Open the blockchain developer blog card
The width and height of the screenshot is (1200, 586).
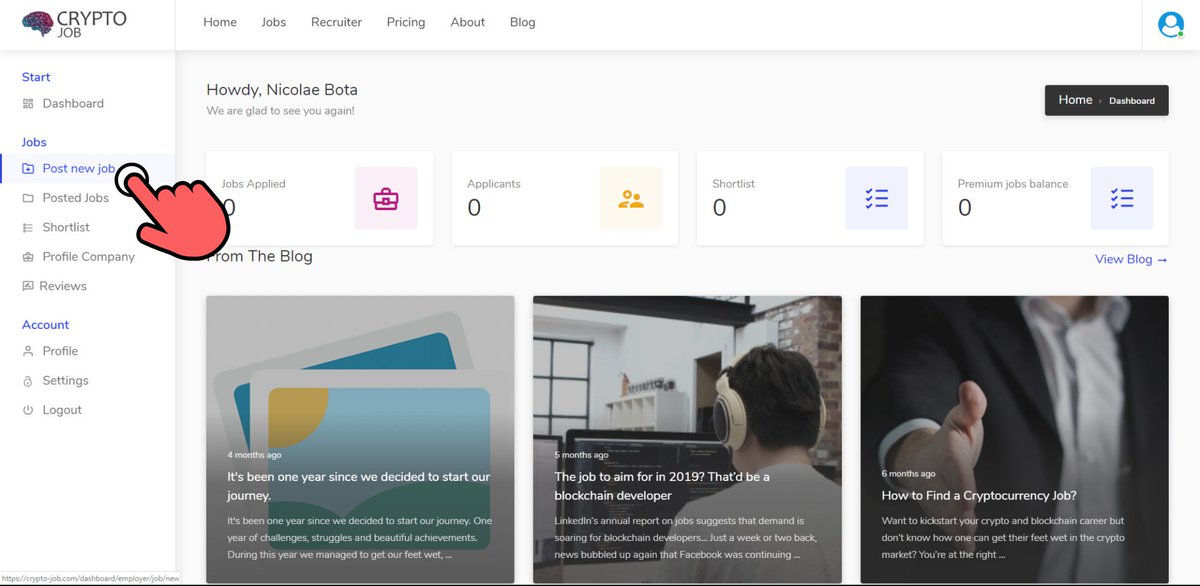687,439
